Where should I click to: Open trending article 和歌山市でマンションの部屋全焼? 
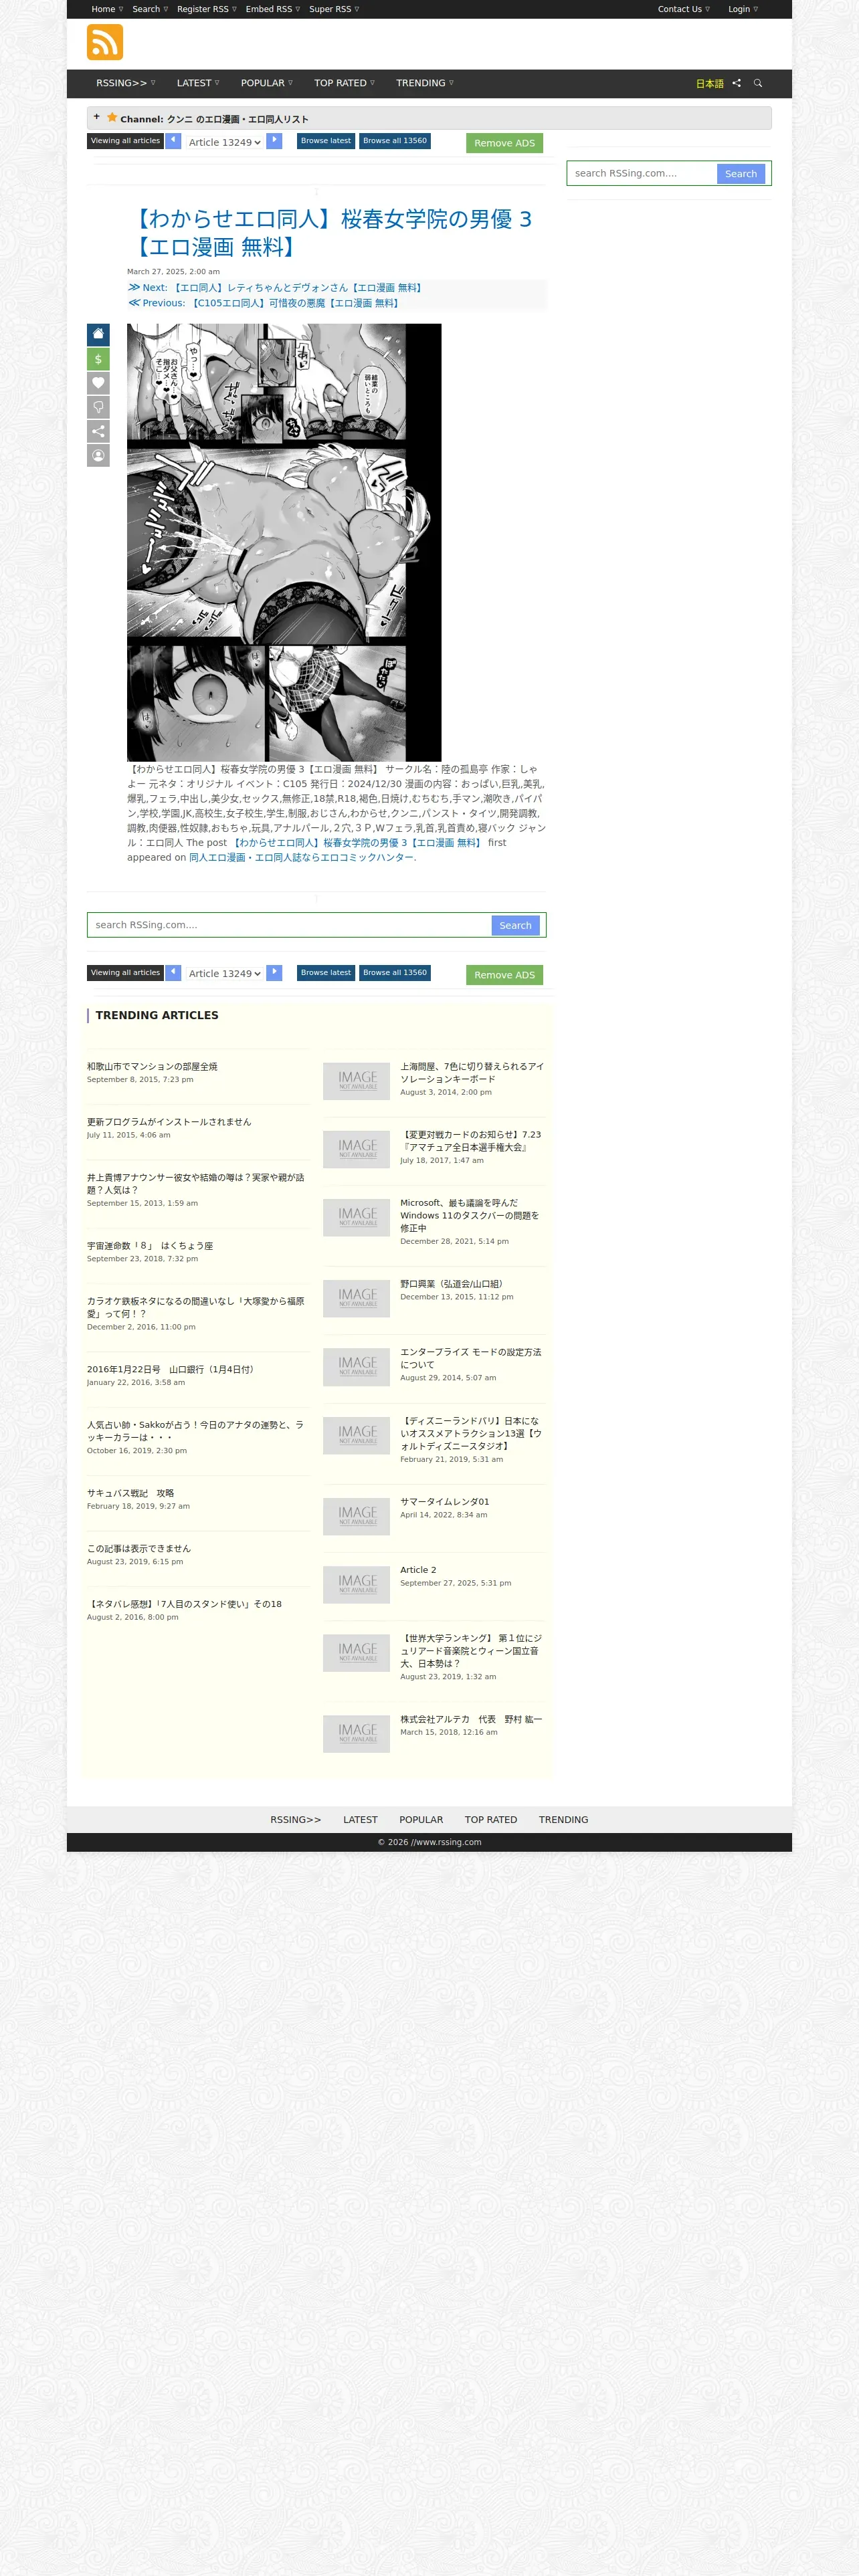[152, 1067]
